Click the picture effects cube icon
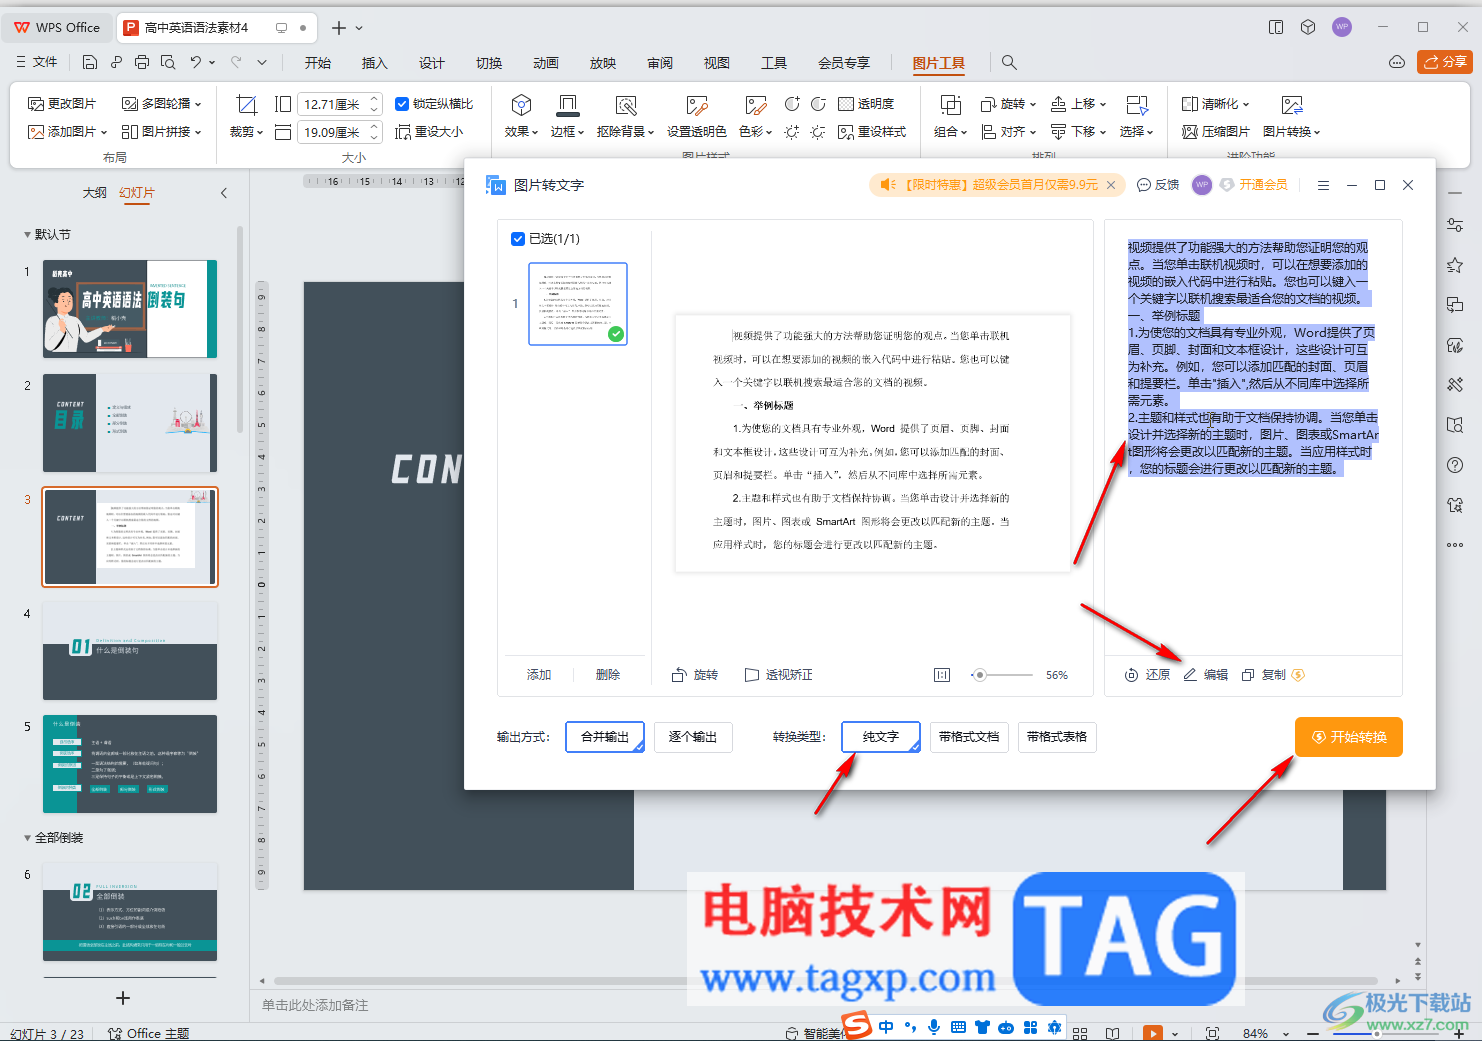1482x1041 pixels. (x=521, y=105)
